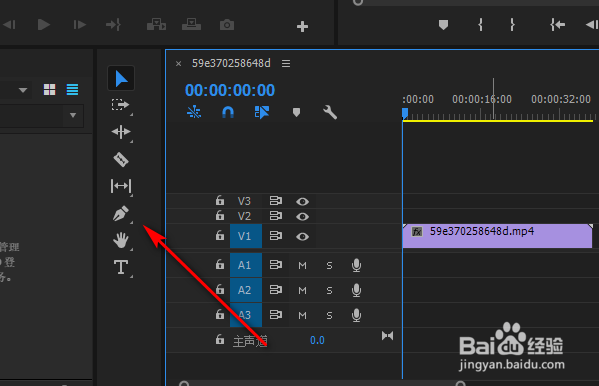Select the Hand tool
599x386 pixels.
coord(121,240)
